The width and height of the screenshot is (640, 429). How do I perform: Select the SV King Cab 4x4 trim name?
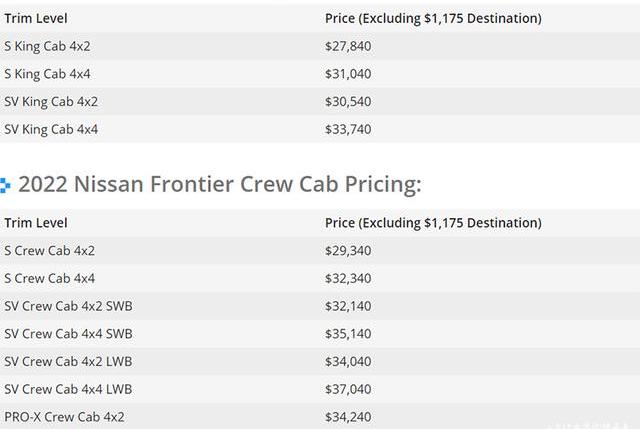[51, 129]
